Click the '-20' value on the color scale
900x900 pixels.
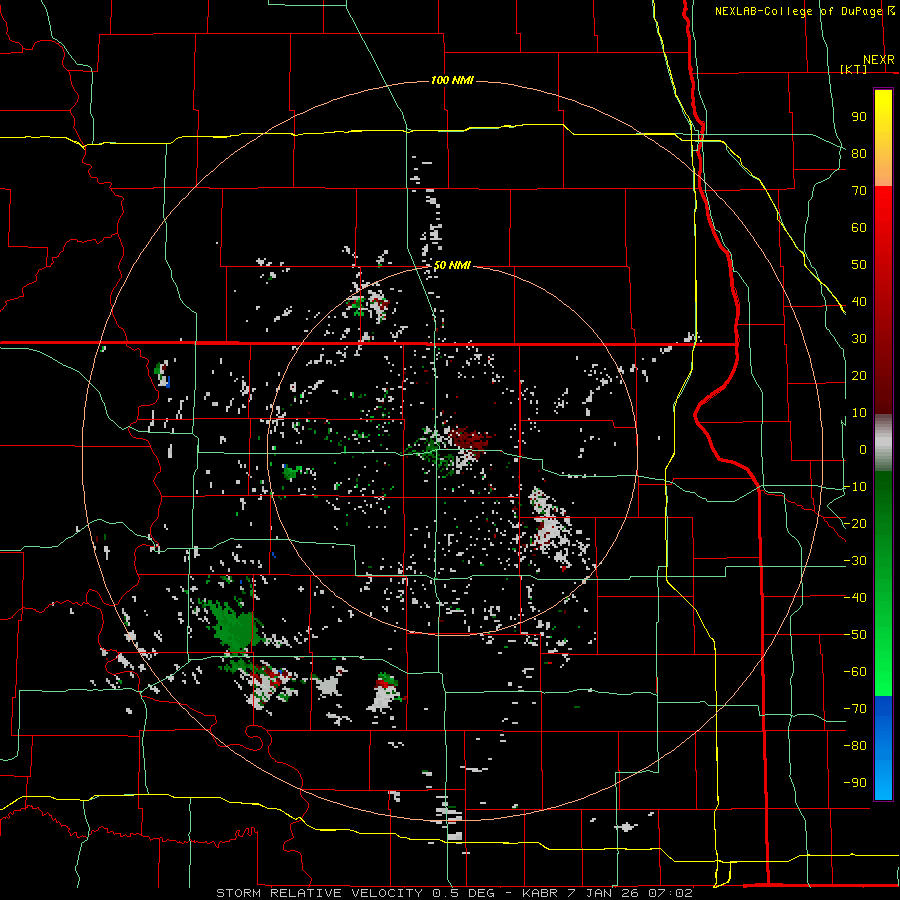pyautogui.click(x=855, y=524)
